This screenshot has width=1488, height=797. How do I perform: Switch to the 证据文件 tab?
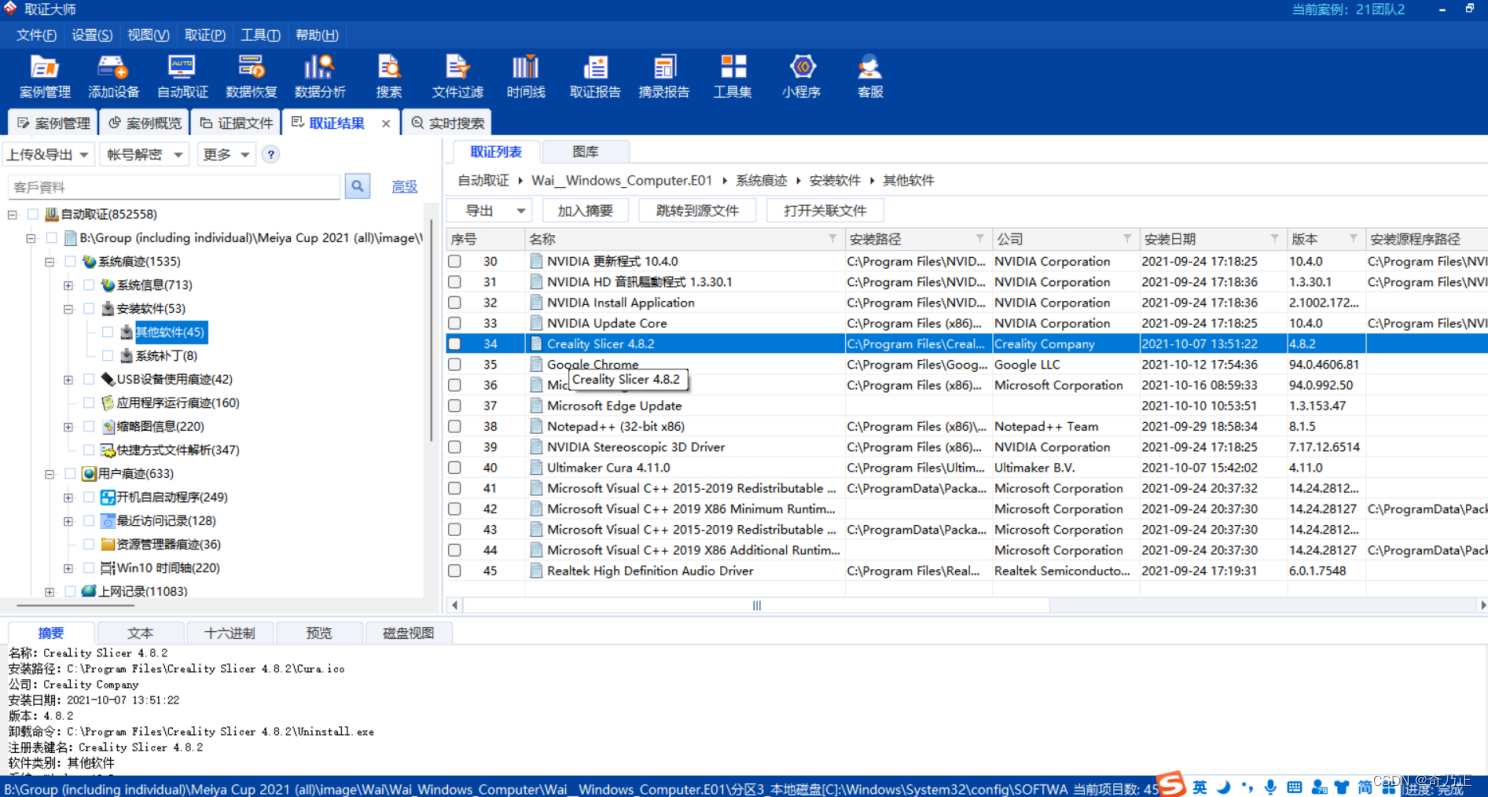click(x=236, y=123)
